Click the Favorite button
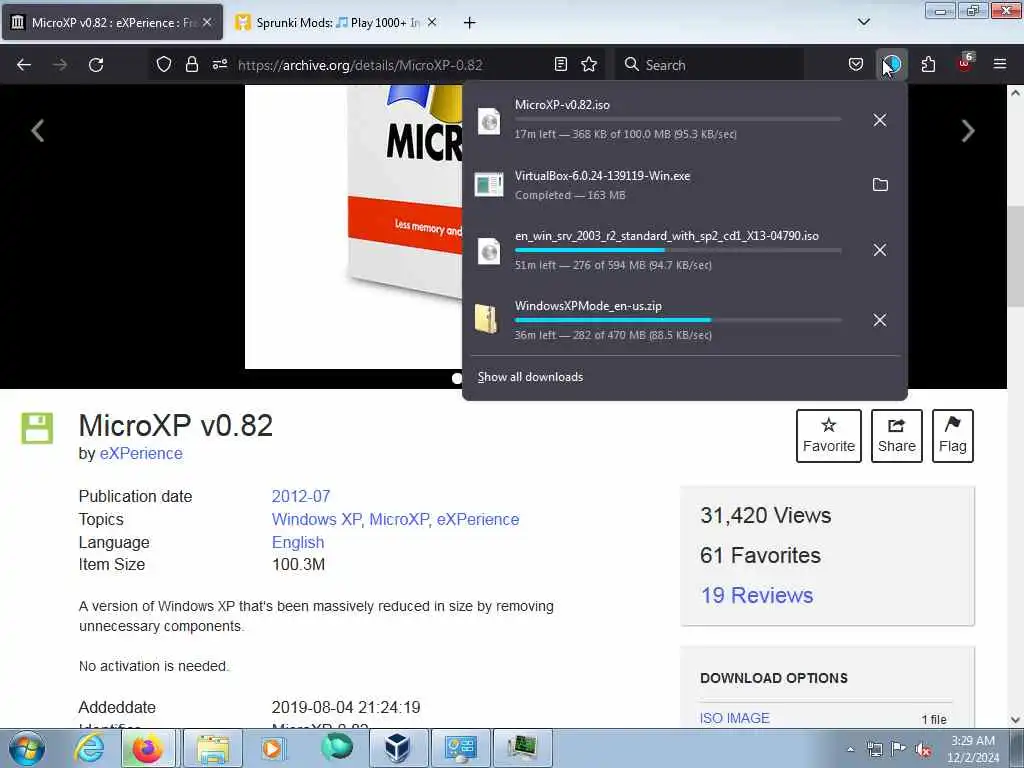 (829, 436)
